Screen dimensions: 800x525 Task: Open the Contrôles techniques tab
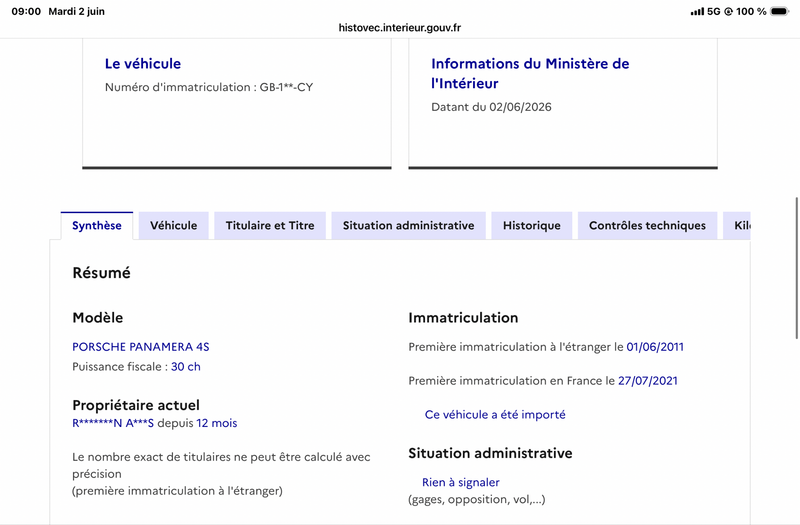tap(647, 226)
